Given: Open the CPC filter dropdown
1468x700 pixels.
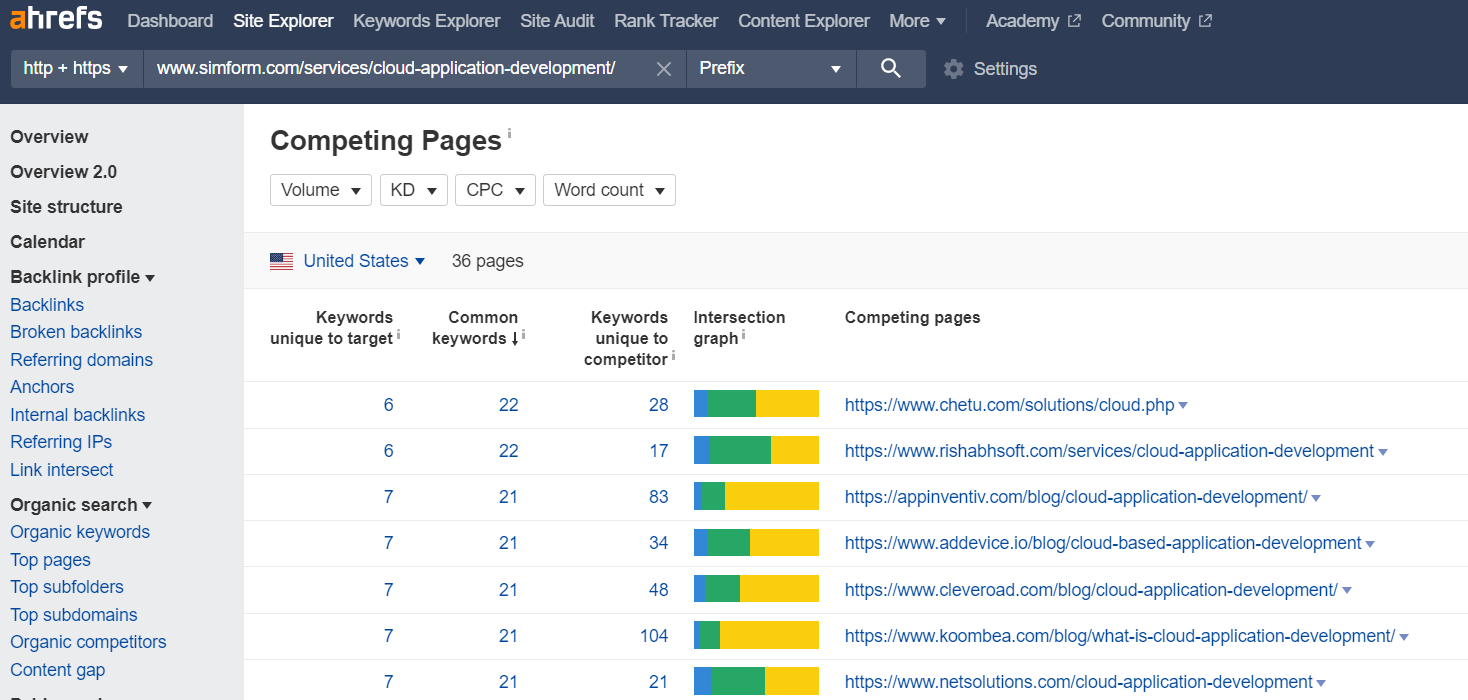Looking at the screenshot, I should 495,190.
